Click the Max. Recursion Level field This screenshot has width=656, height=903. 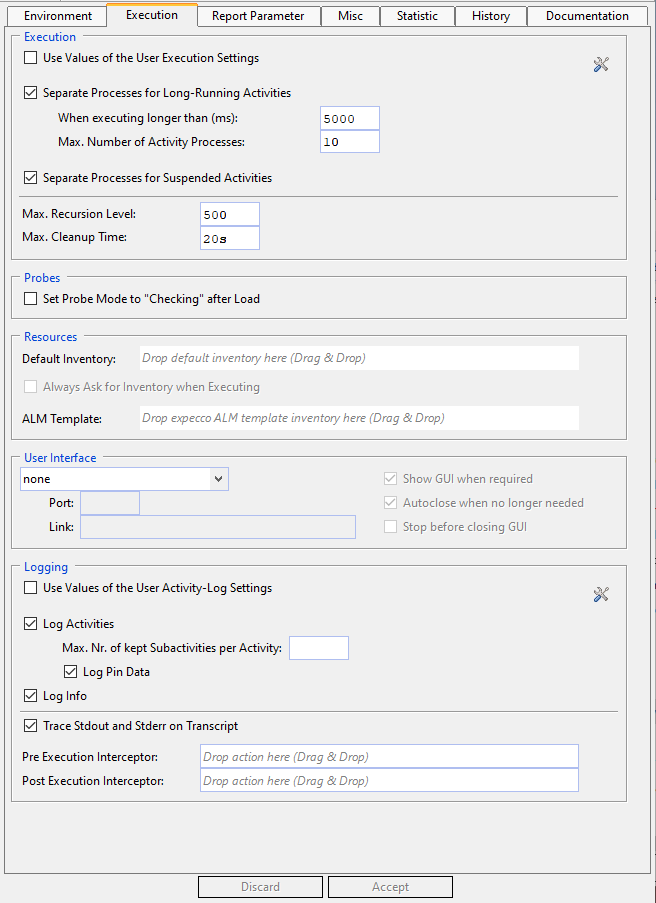coord(229,214)
